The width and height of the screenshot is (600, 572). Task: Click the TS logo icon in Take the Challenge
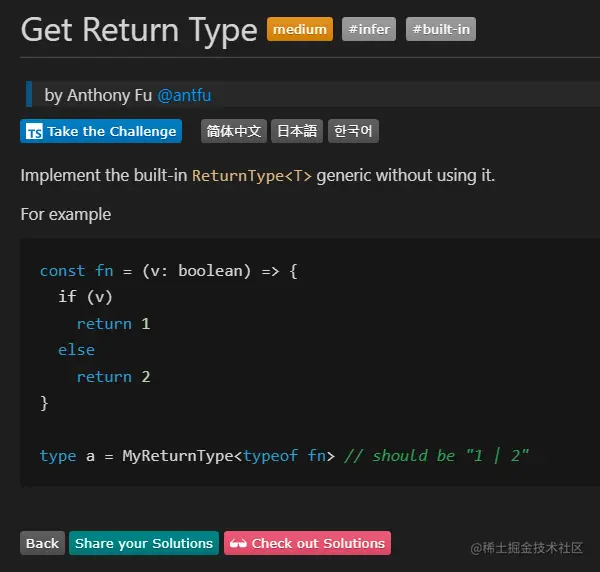(x=34, y=132)
